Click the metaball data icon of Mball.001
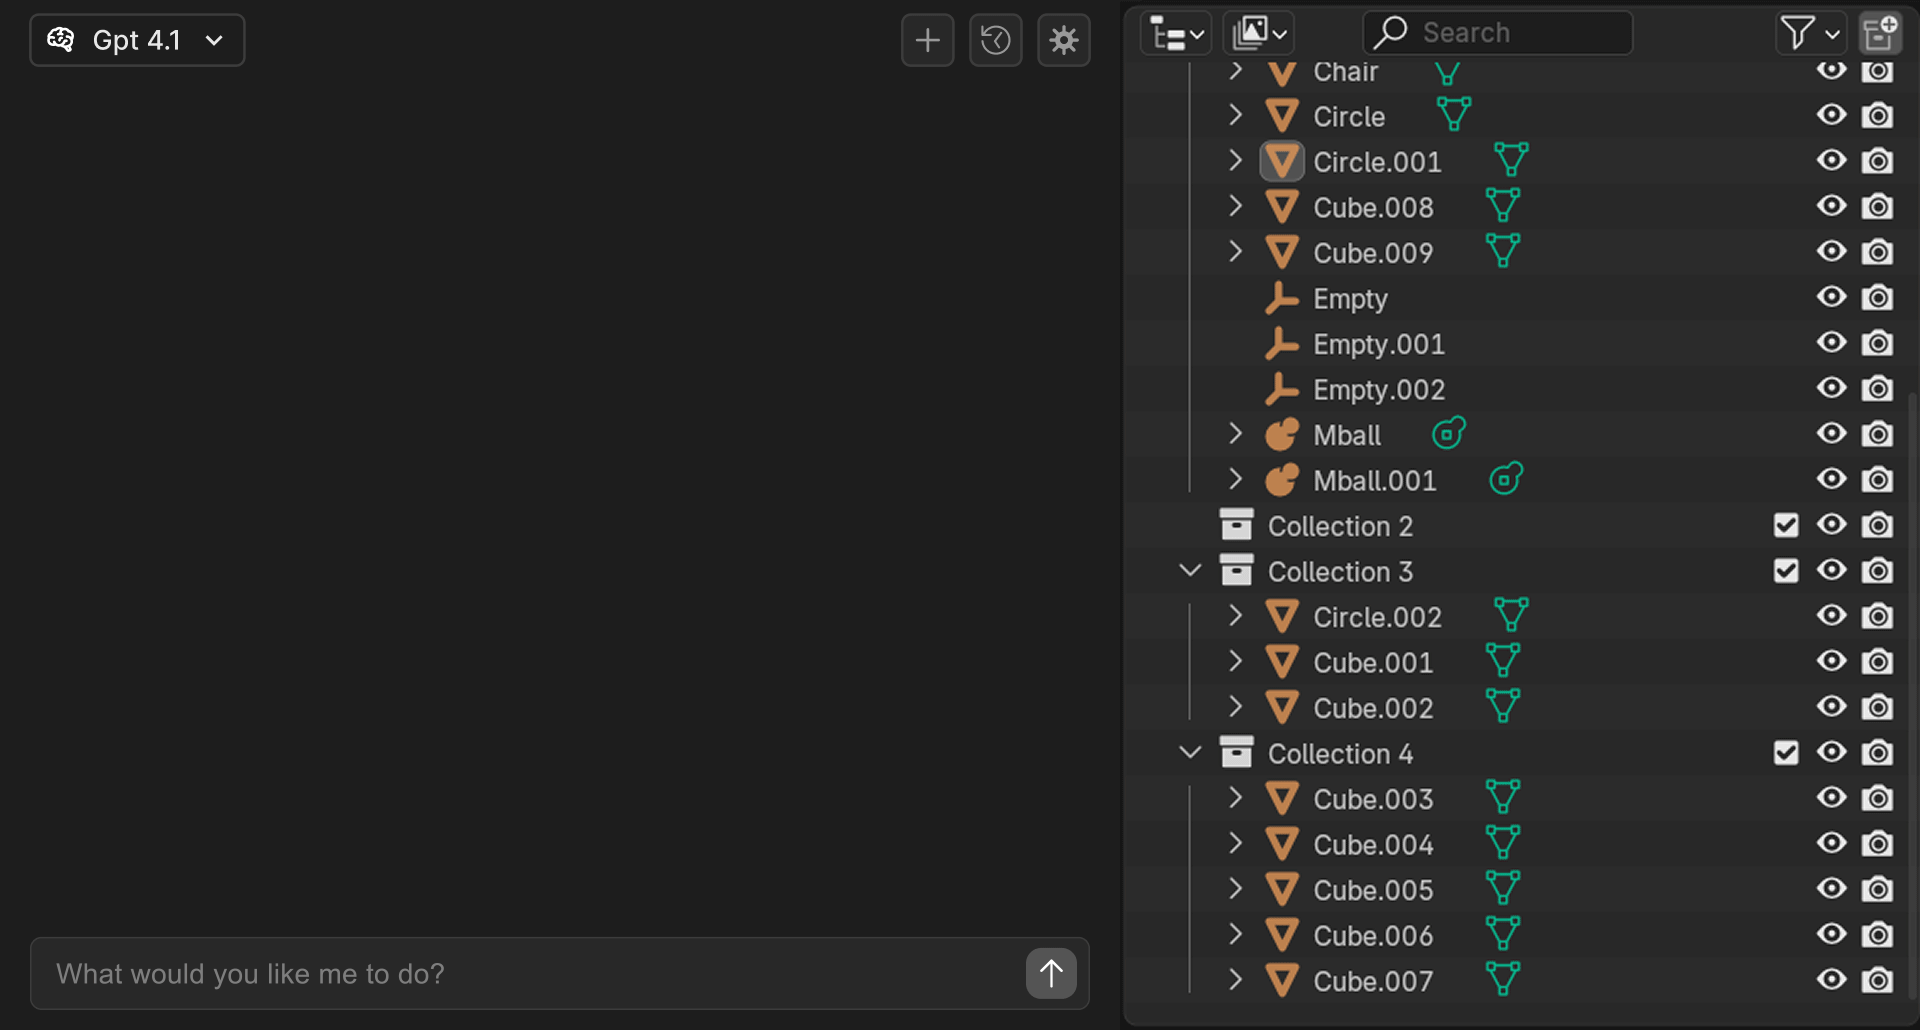 point(1506,479)
